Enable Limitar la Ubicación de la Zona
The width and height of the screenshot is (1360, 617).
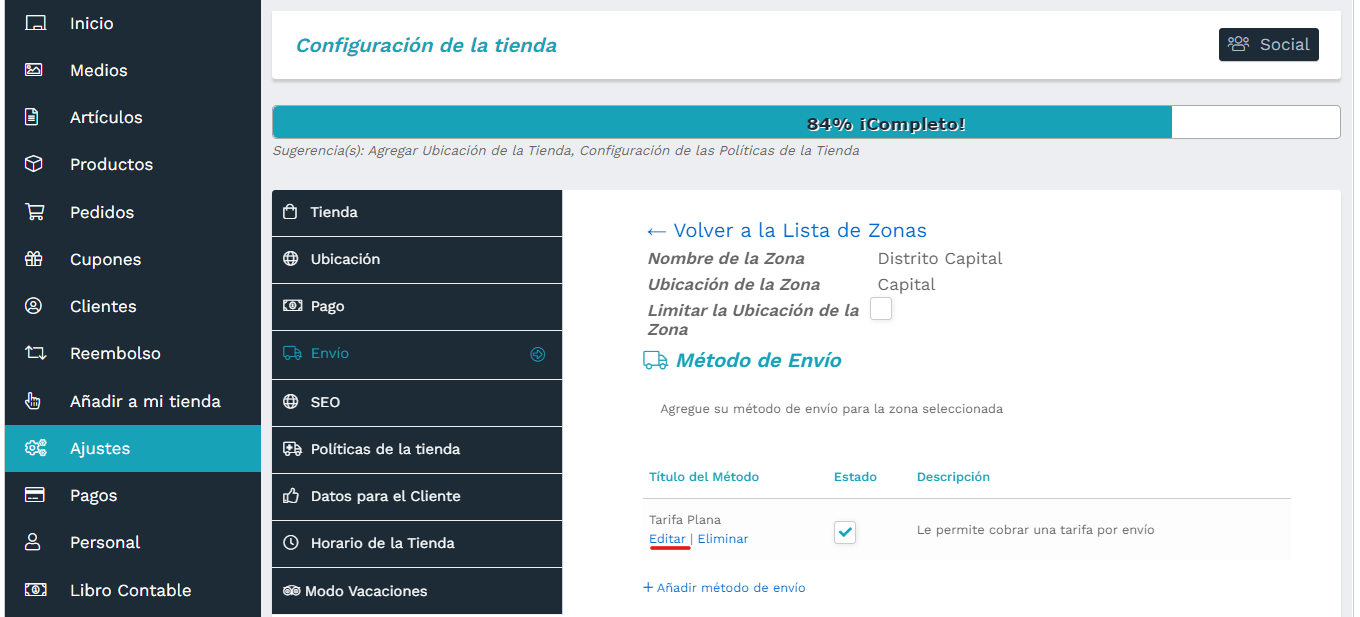pos(881,309)
